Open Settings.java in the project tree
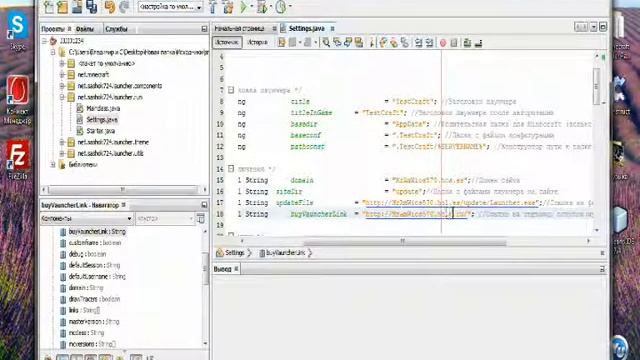640x360 pixels. point(102,120)
